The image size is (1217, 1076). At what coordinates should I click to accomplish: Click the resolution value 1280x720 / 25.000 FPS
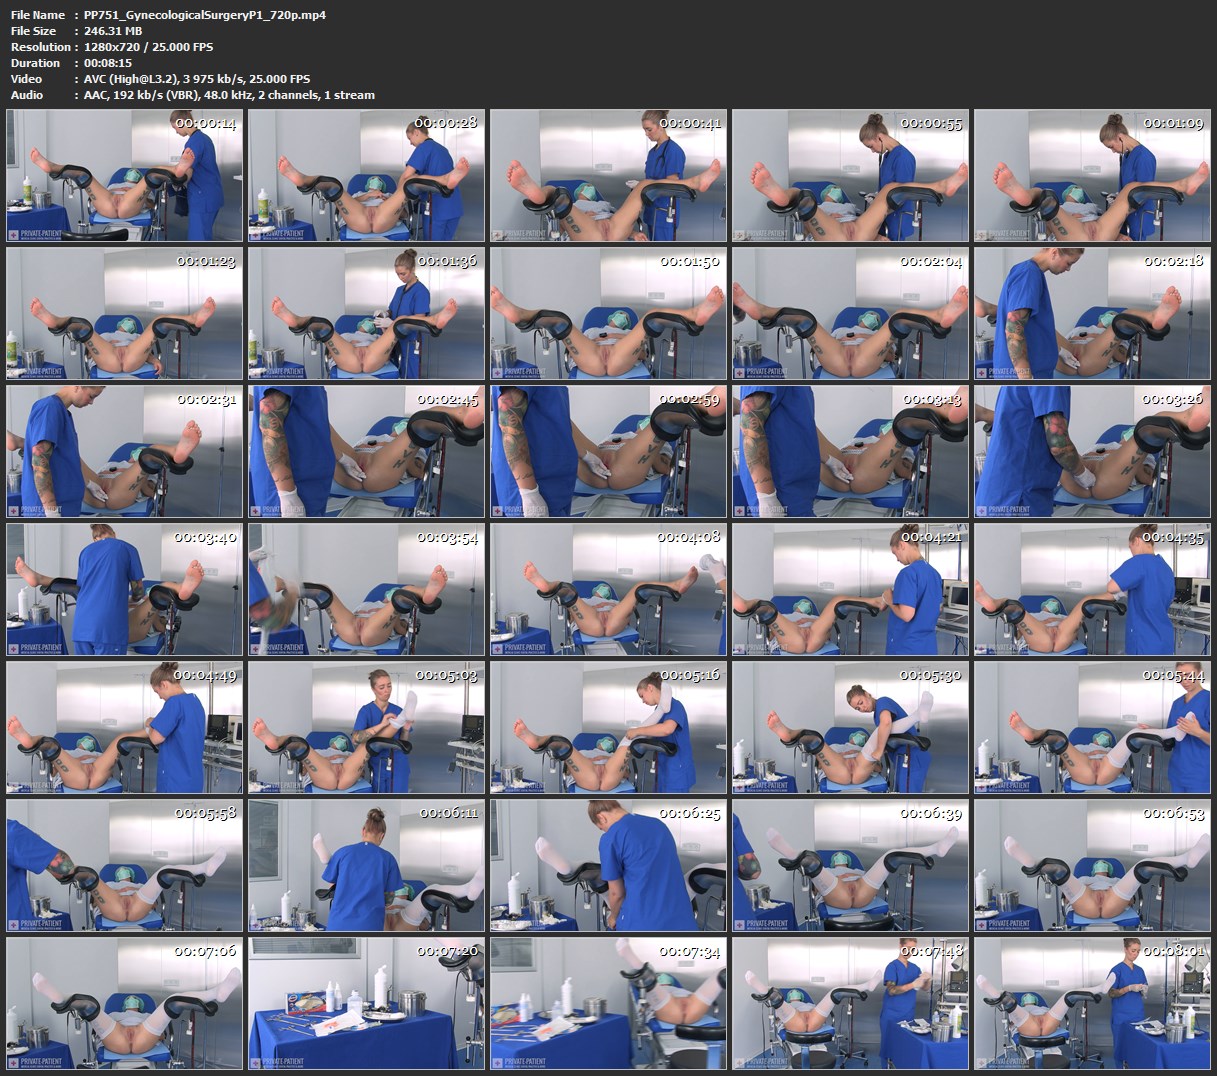[148, 47]
